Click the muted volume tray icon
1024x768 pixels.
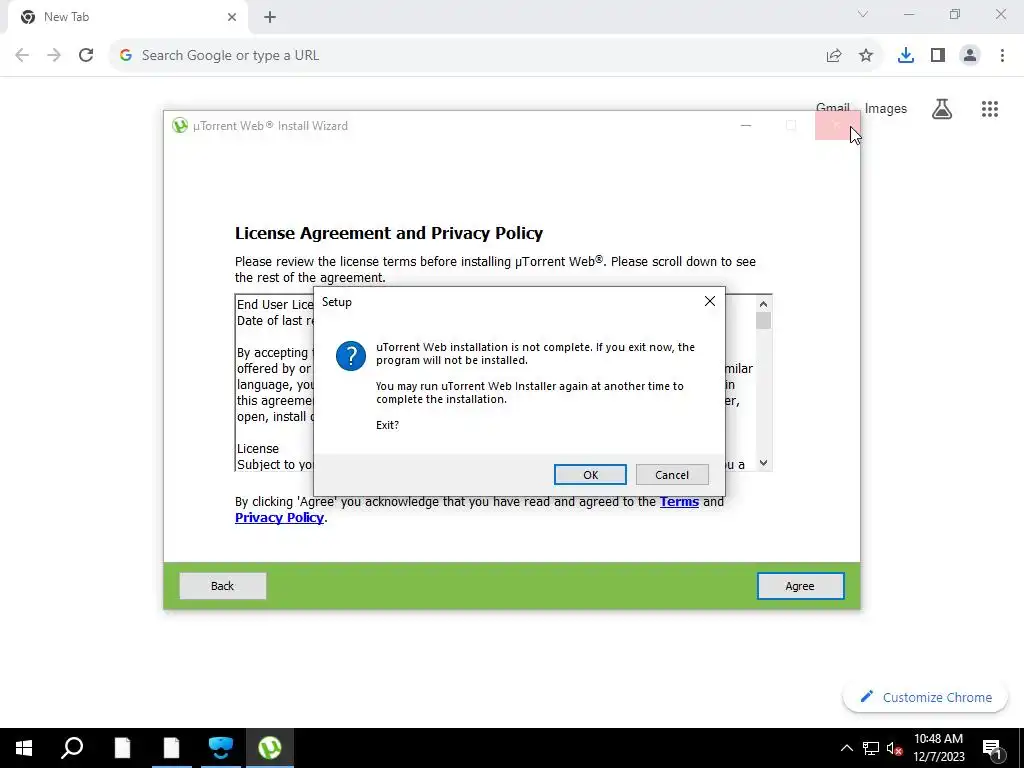pyautogui.click(x=895, y=748)
